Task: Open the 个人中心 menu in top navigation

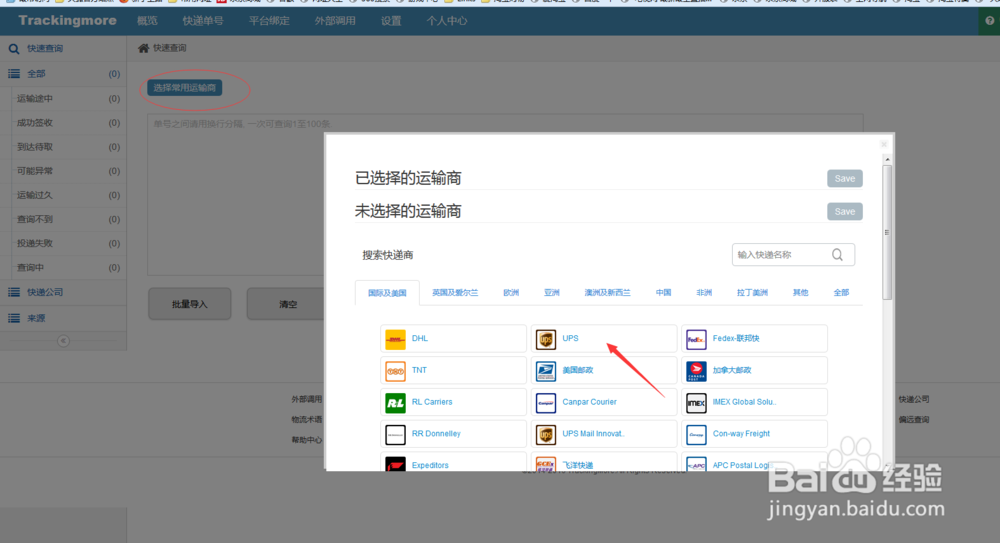Action: click(x=446, y=21)
